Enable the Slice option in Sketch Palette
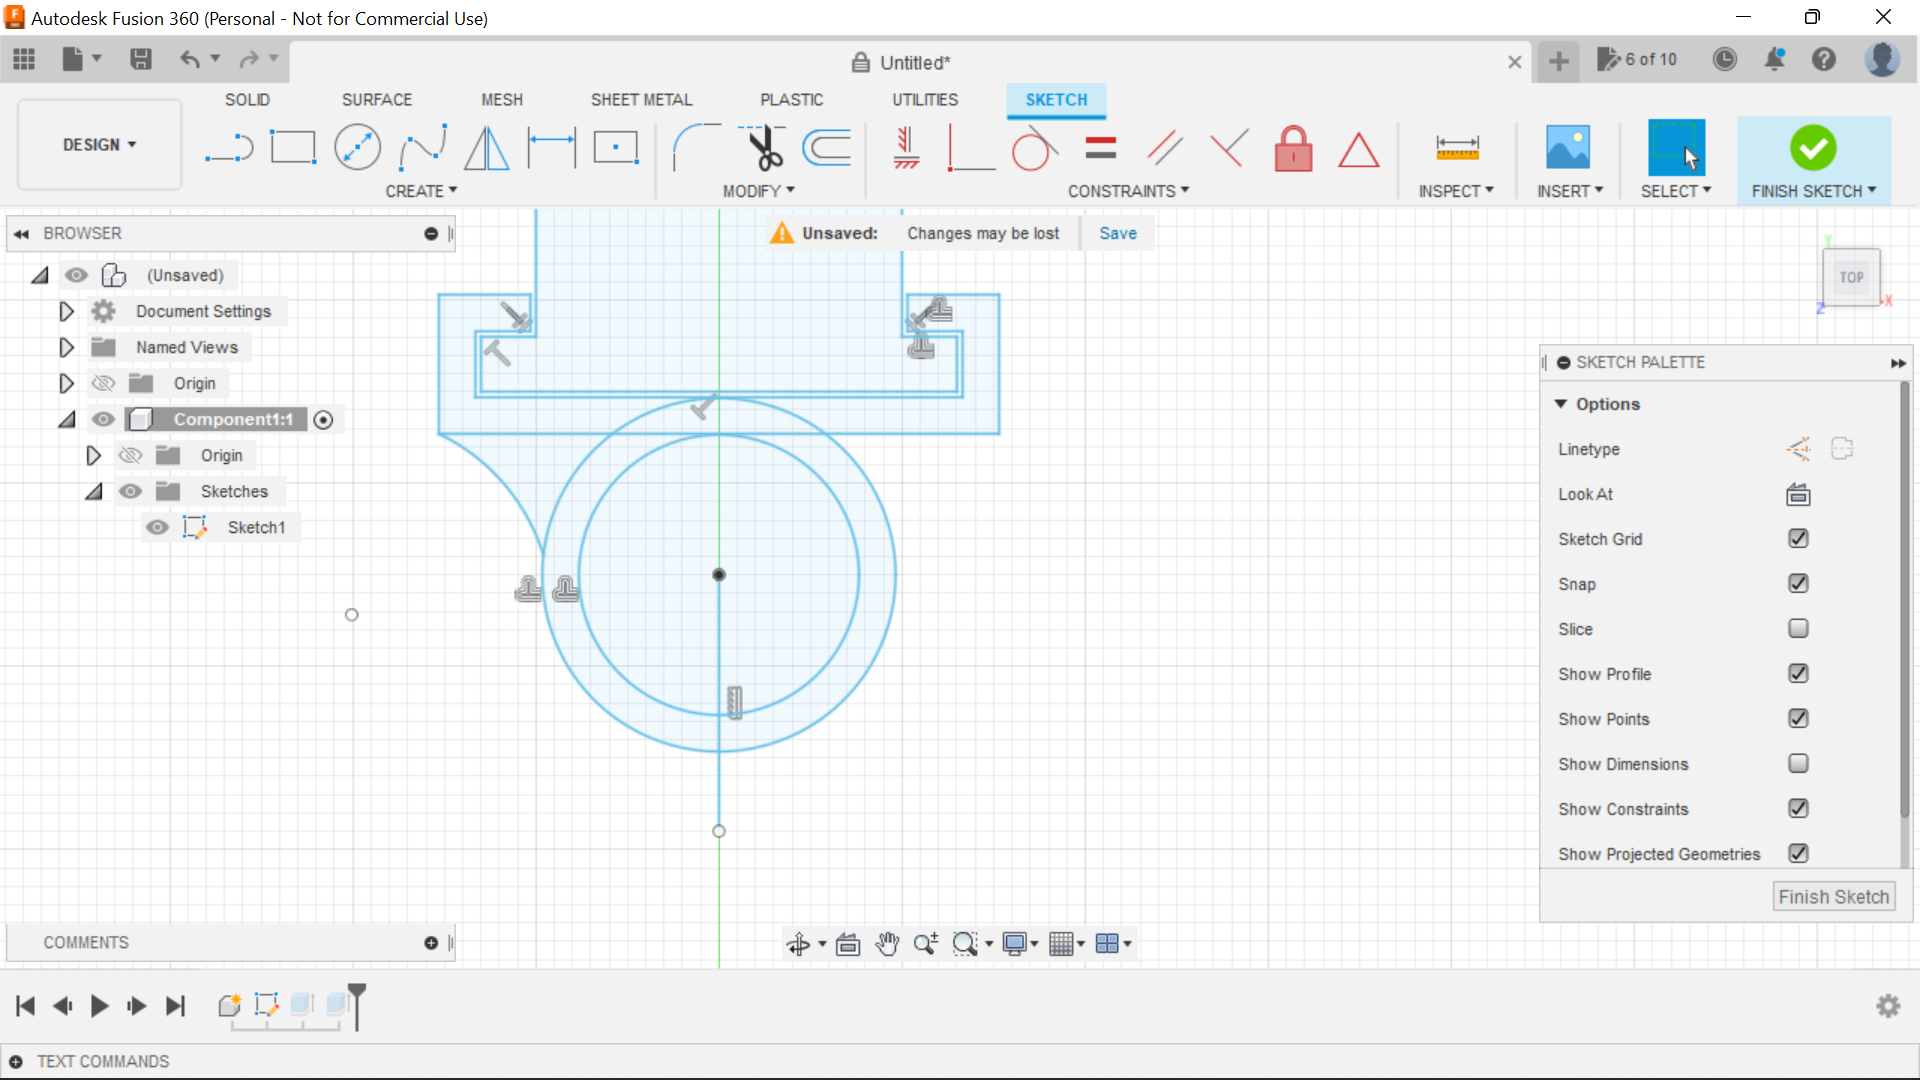 [x=1798, y=628]
